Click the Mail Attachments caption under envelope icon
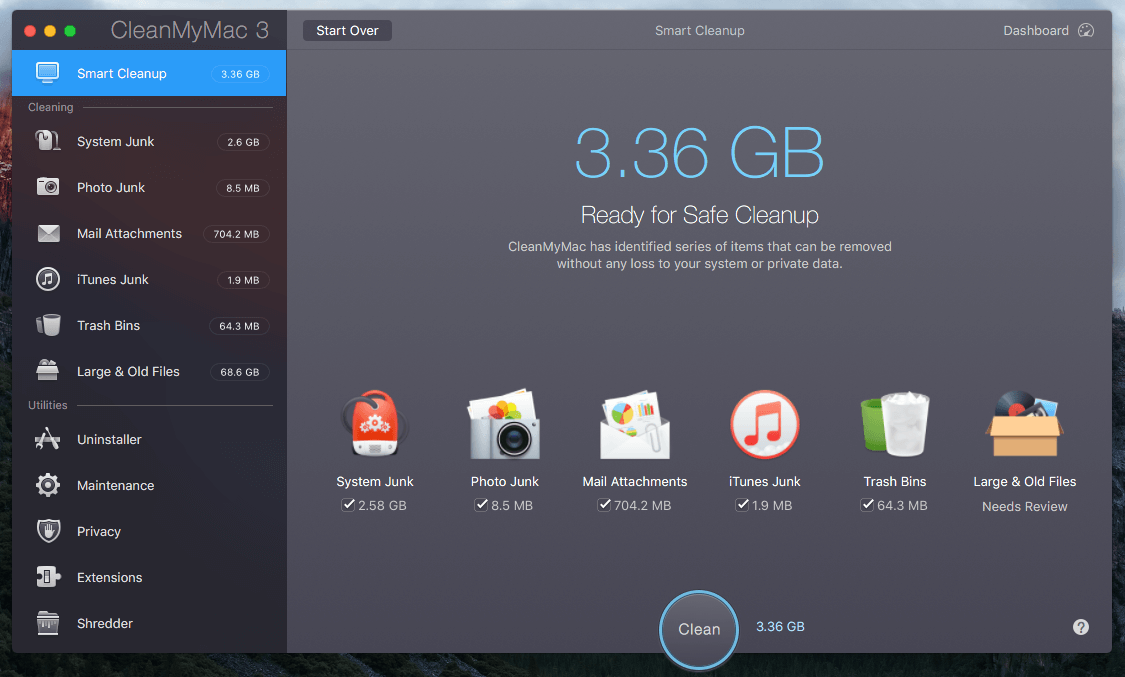This screenshot has height=677, width=1125. (x=635, y=481)
